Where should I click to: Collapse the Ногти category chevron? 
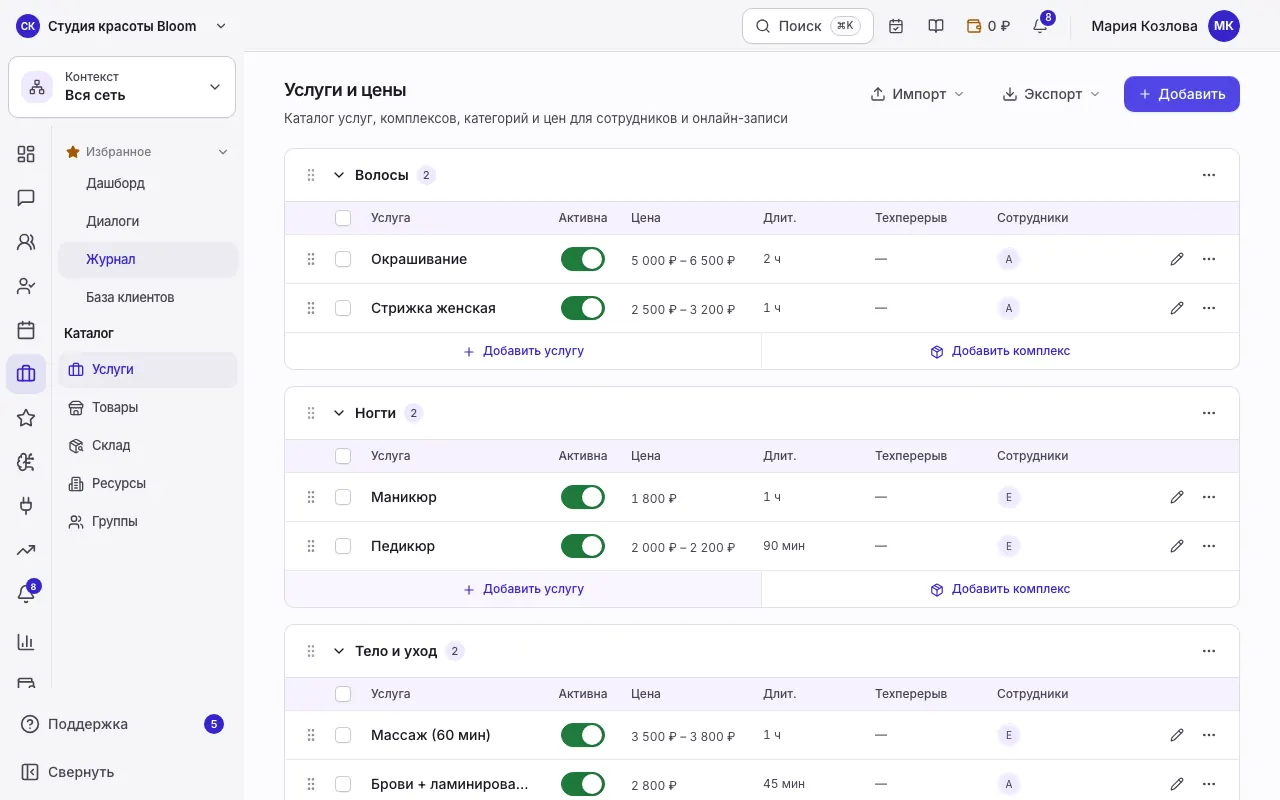[338, 413]
